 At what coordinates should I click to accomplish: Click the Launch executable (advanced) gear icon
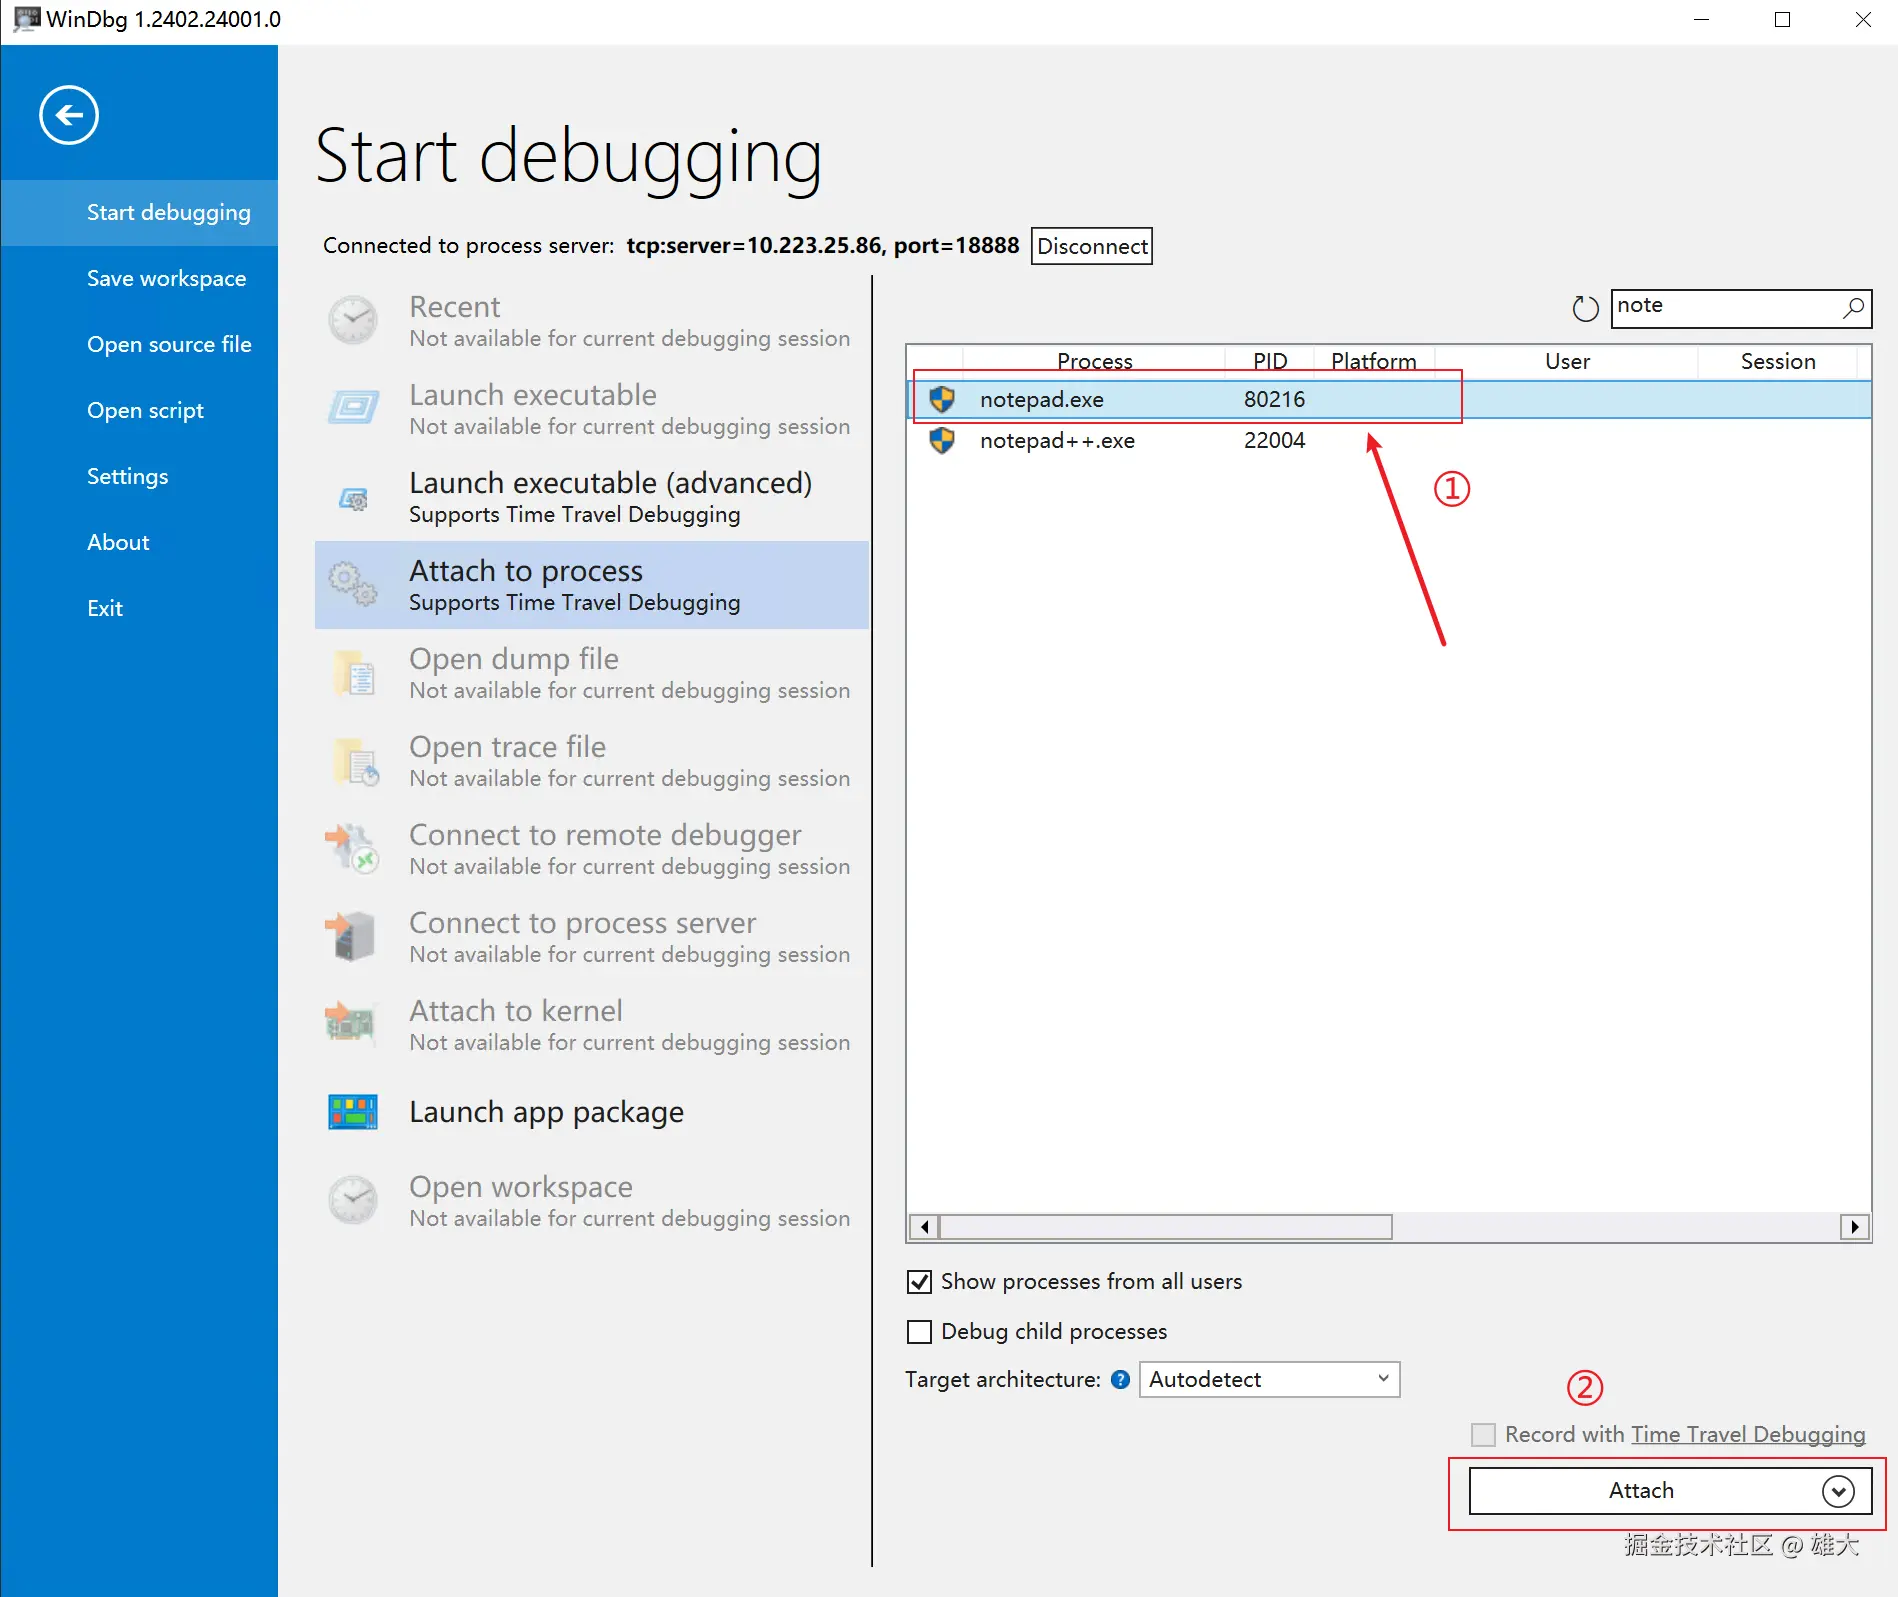353,497
